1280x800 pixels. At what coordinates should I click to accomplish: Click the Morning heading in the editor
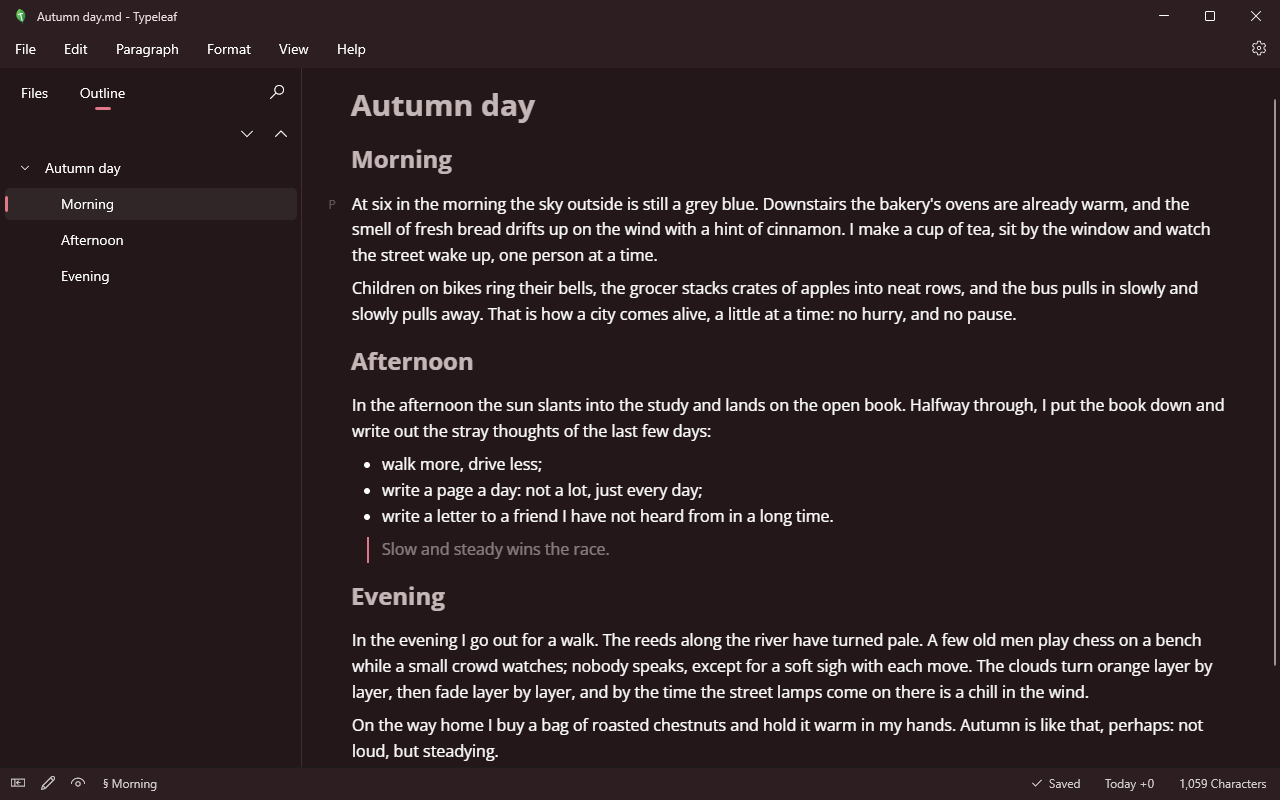[x=402, y=159]
